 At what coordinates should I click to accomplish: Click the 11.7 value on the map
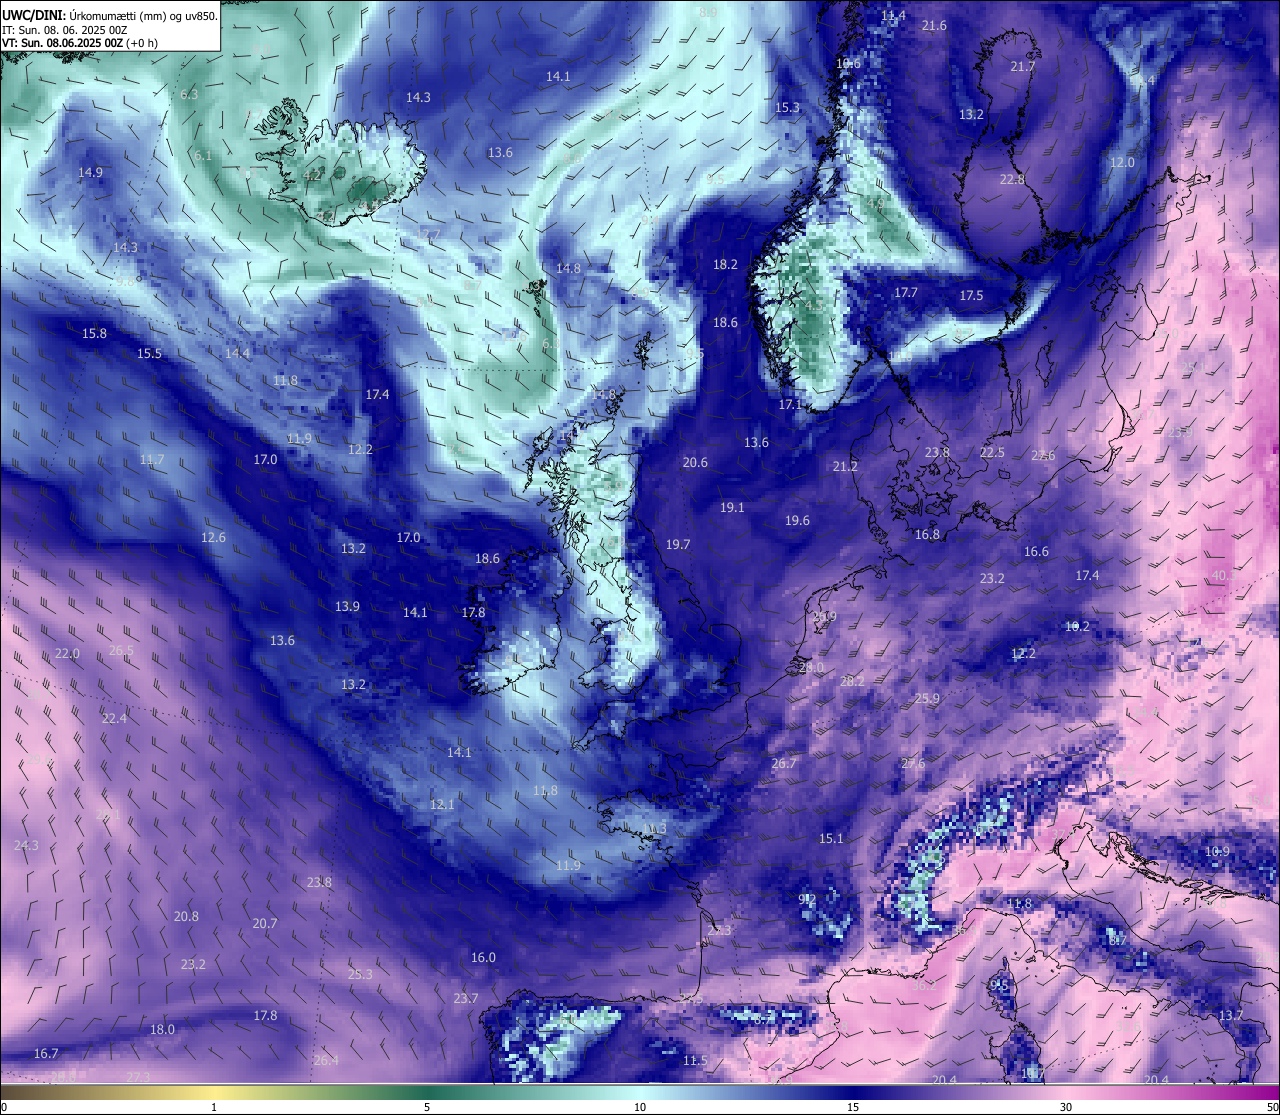click(152, 459)
